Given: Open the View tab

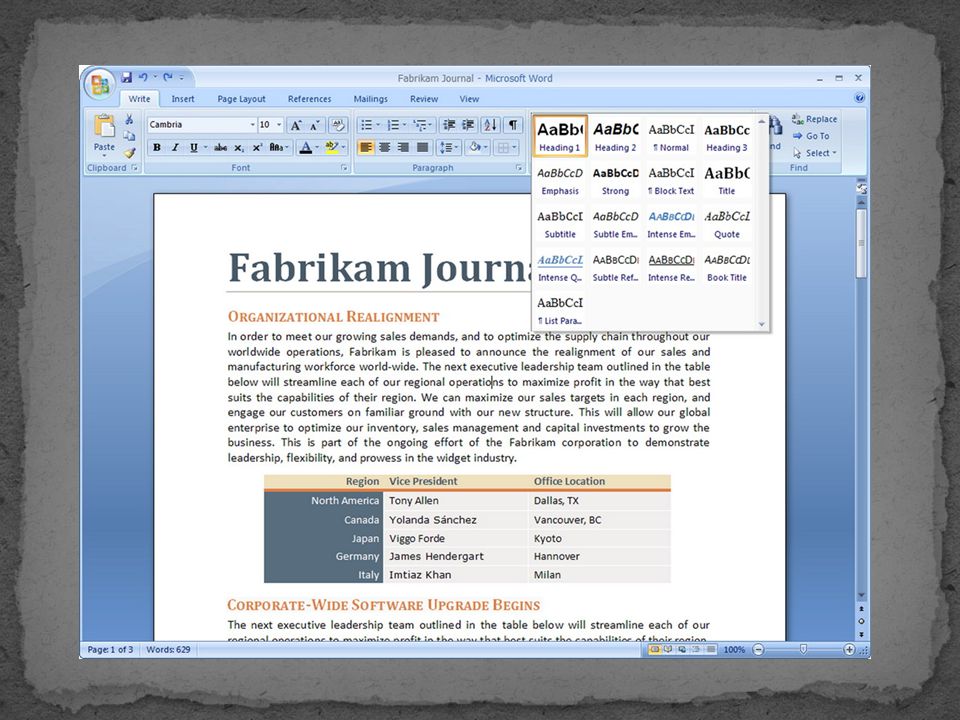Looking at the screenshot, I should (469, 99).
